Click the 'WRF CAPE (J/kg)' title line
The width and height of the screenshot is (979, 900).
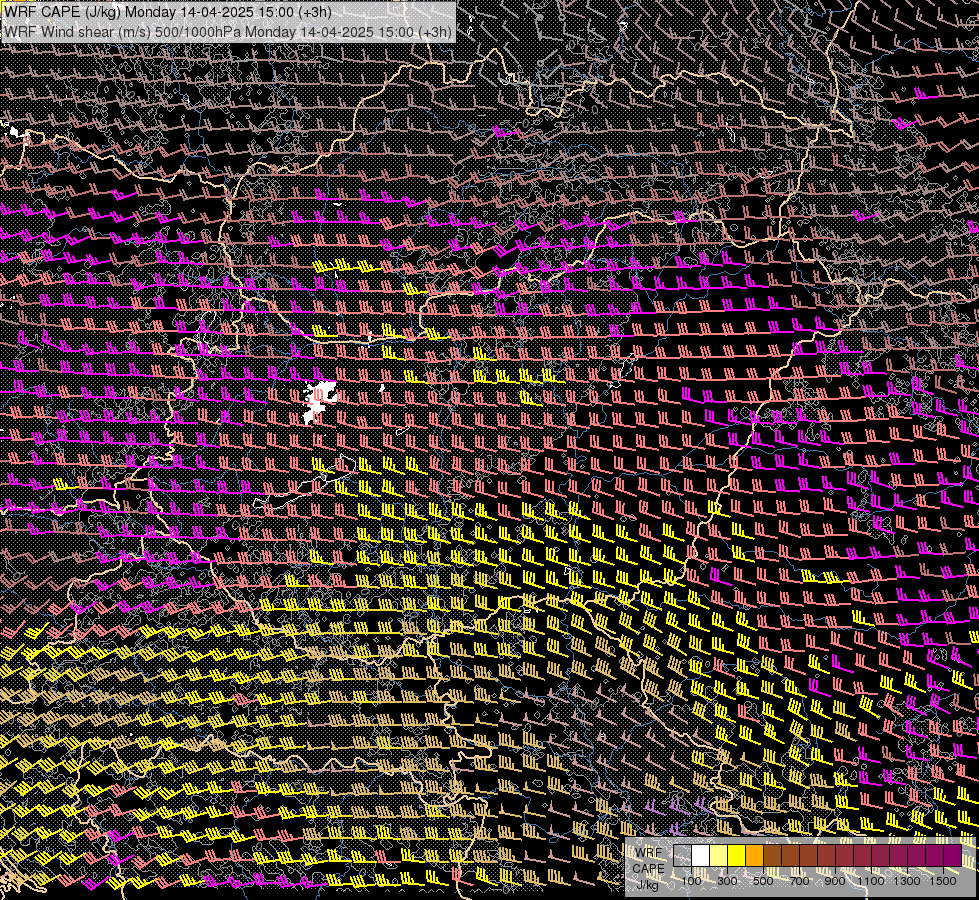[x=168, y=12]
